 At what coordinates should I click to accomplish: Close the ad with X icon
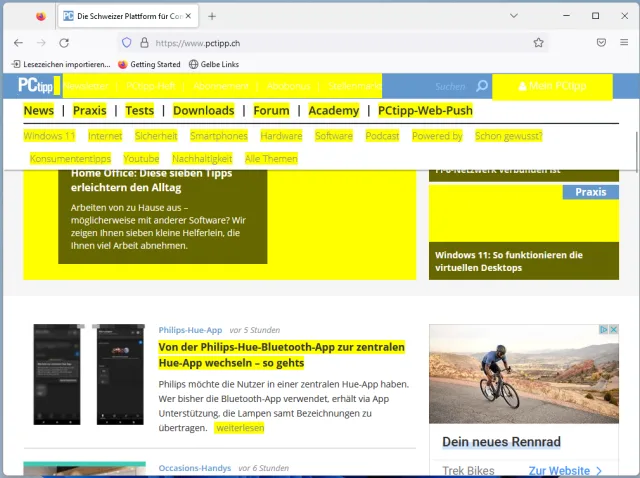pos(613,330)
